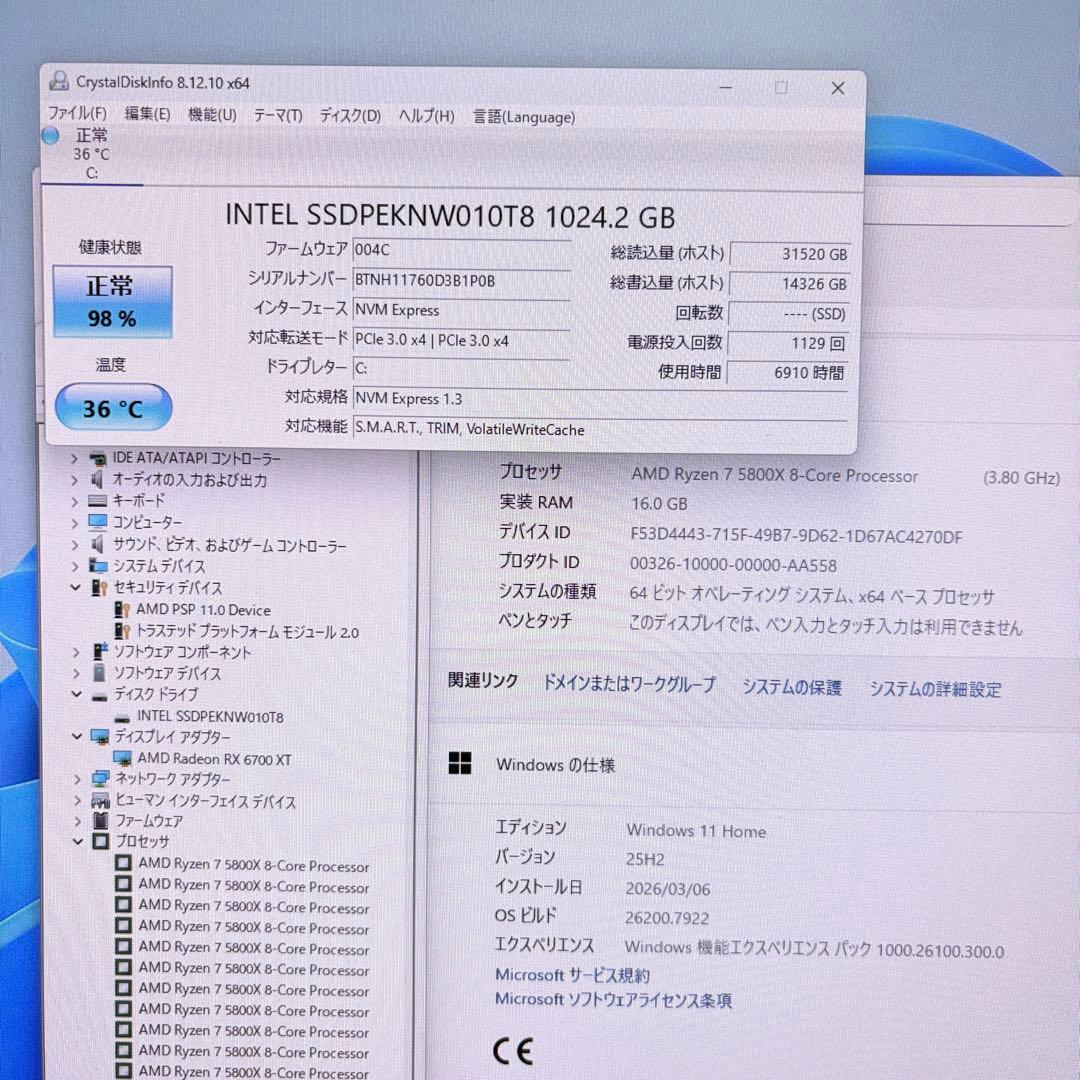Click the firmware field showing 004C
This screenshot has height=1080, width=1080.
pos(461,250)
